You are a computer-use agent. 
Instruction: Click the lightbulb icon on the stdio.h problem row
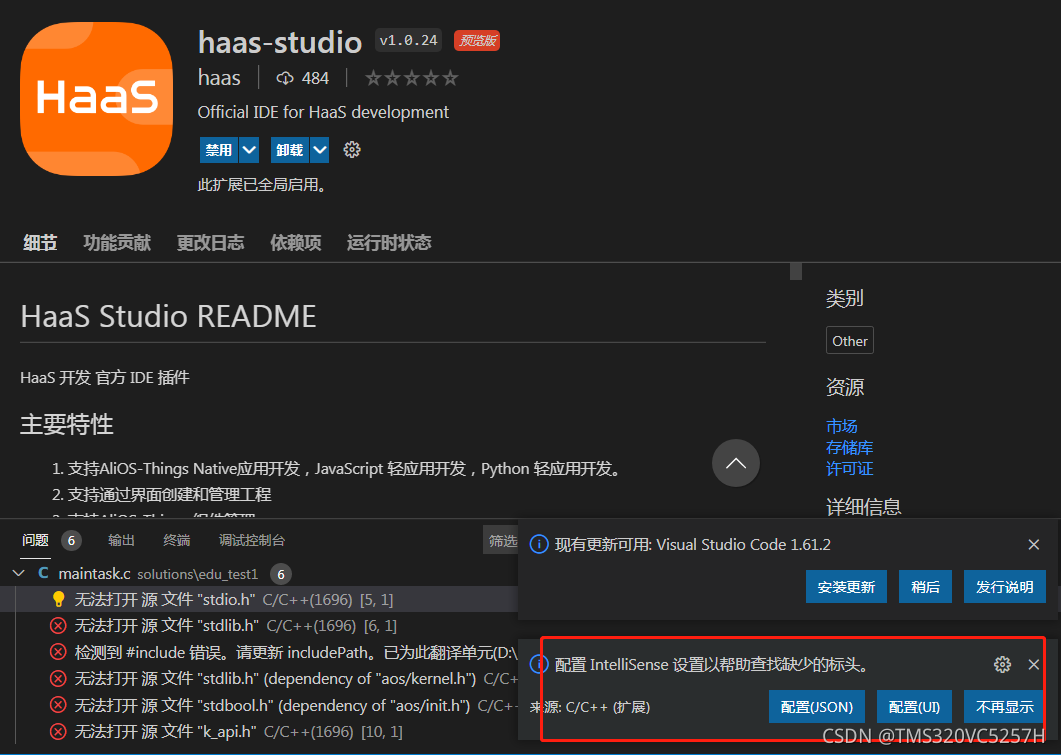tap(58, 597)
